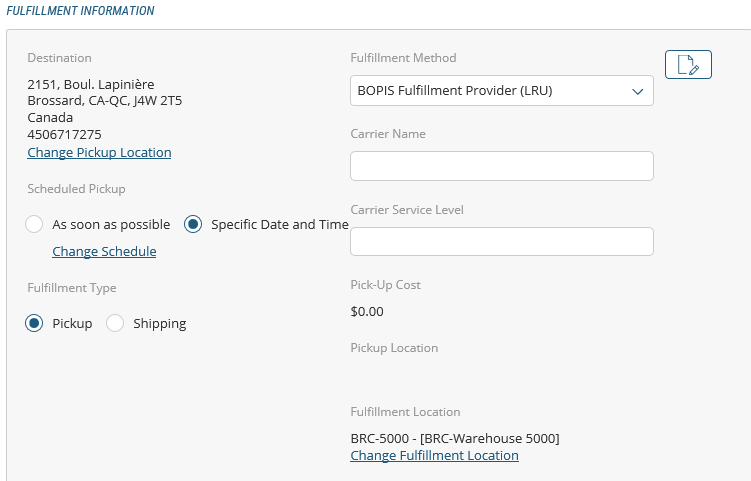Open the Change Schedule link
751x481 pixels.
coord(104,251)
